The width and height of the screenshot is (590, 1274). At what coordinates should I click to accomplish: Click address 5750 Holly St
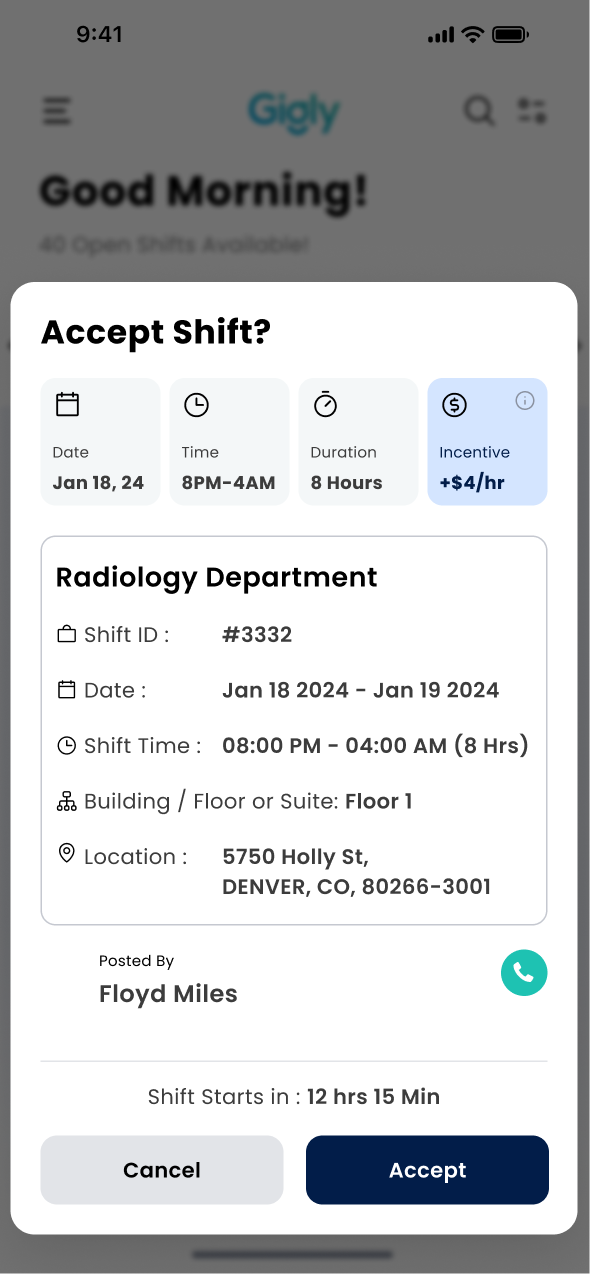point(295,857)
